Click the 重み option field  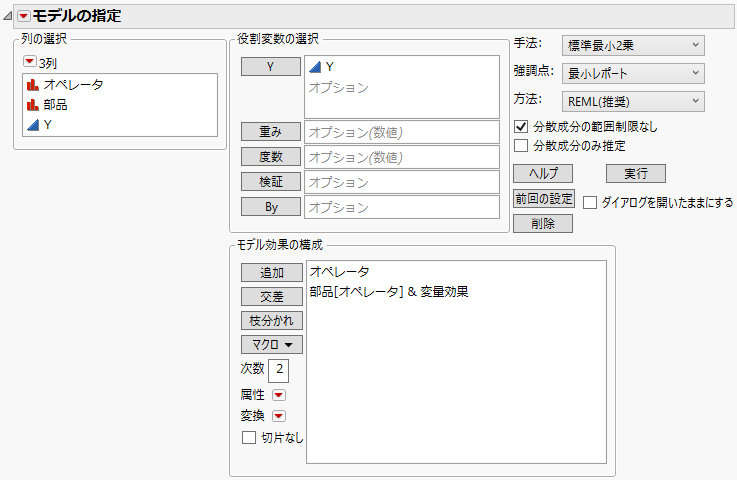pyautogui.click(x=402, y=132)
